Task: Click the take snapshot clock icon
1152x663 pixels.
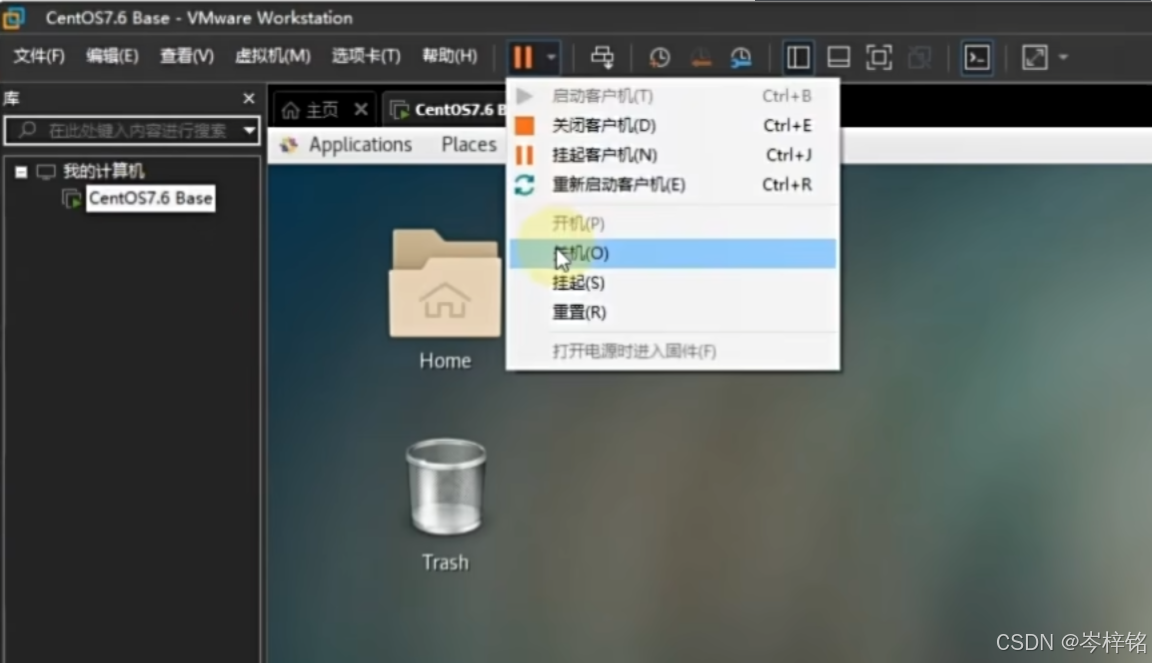Action: click(659, 57)
